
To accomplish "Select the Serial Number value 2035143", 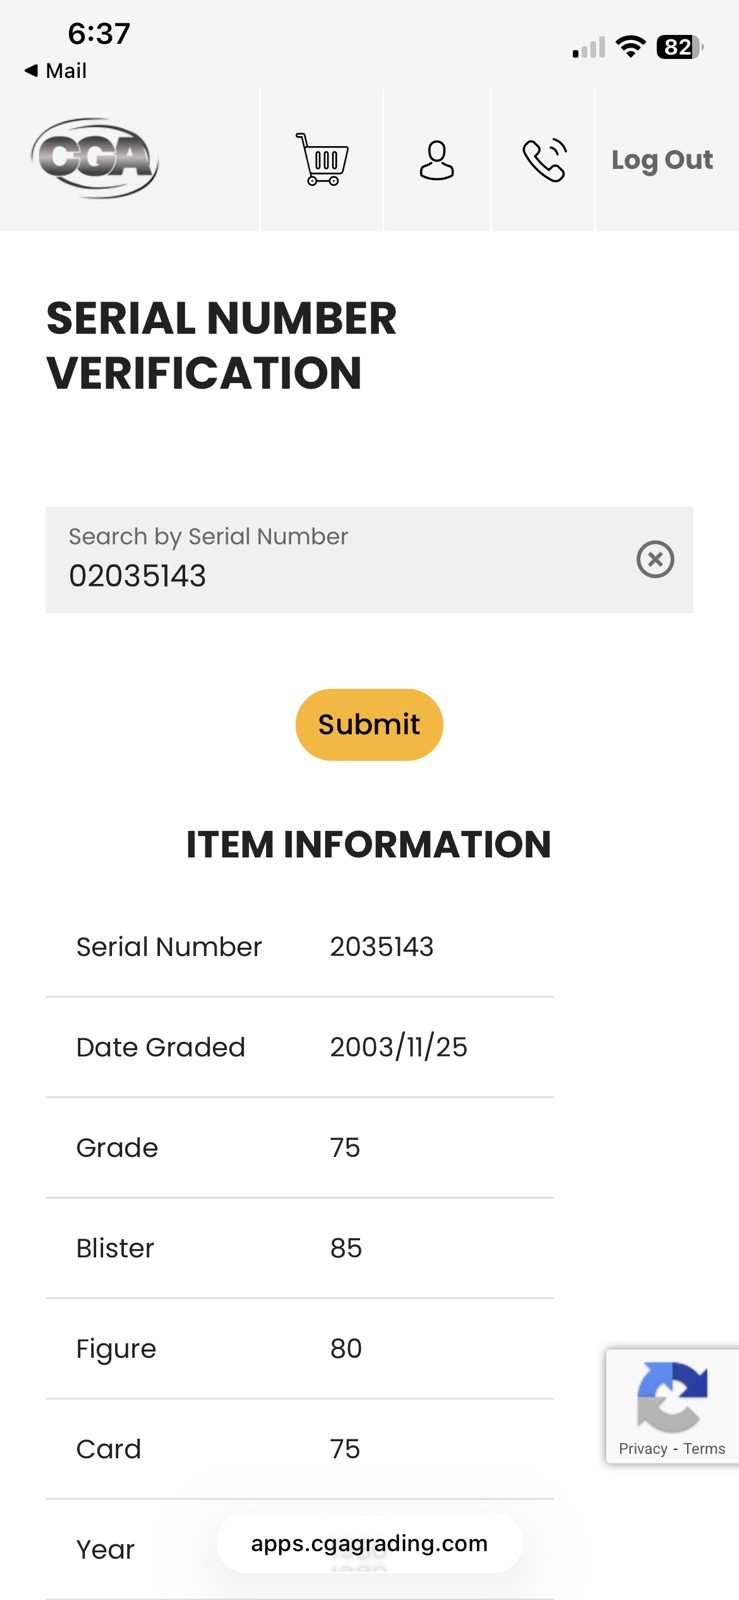I will coord(382,947).
